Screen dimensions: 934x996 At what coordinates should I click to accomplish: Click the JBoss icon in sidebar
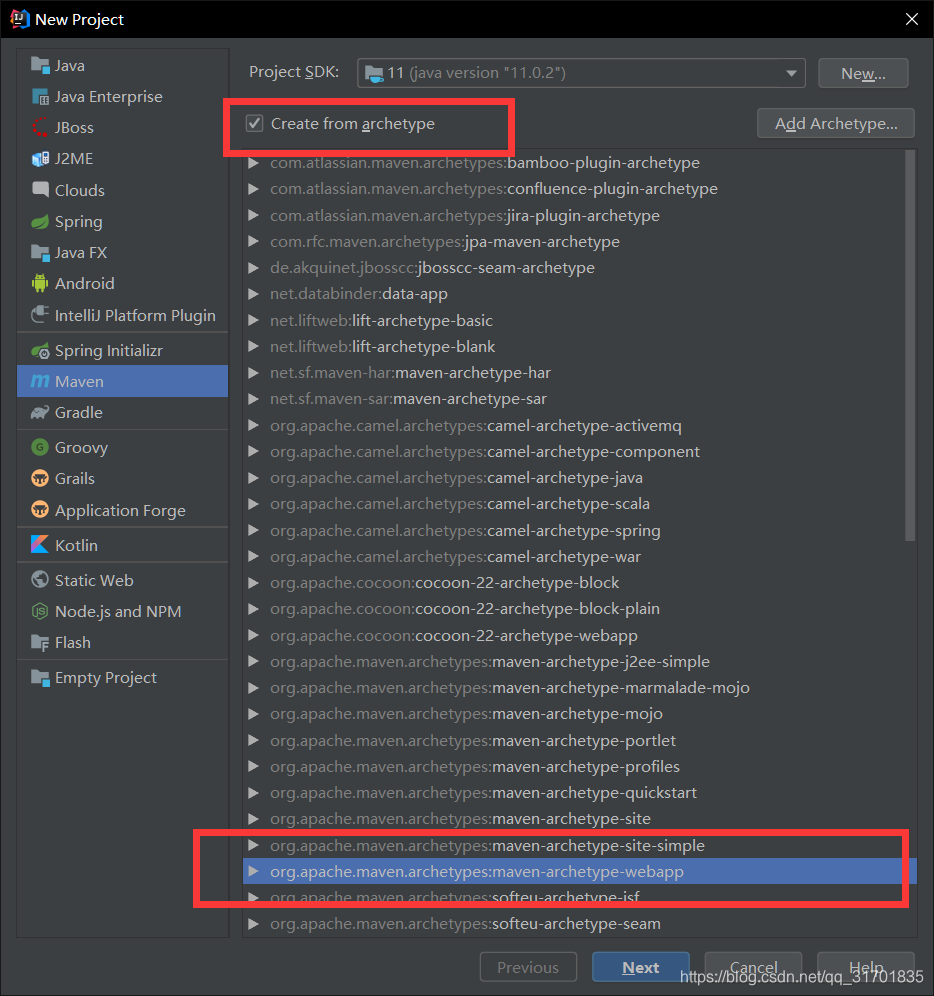pyautogui.click(x=40, y=127)
